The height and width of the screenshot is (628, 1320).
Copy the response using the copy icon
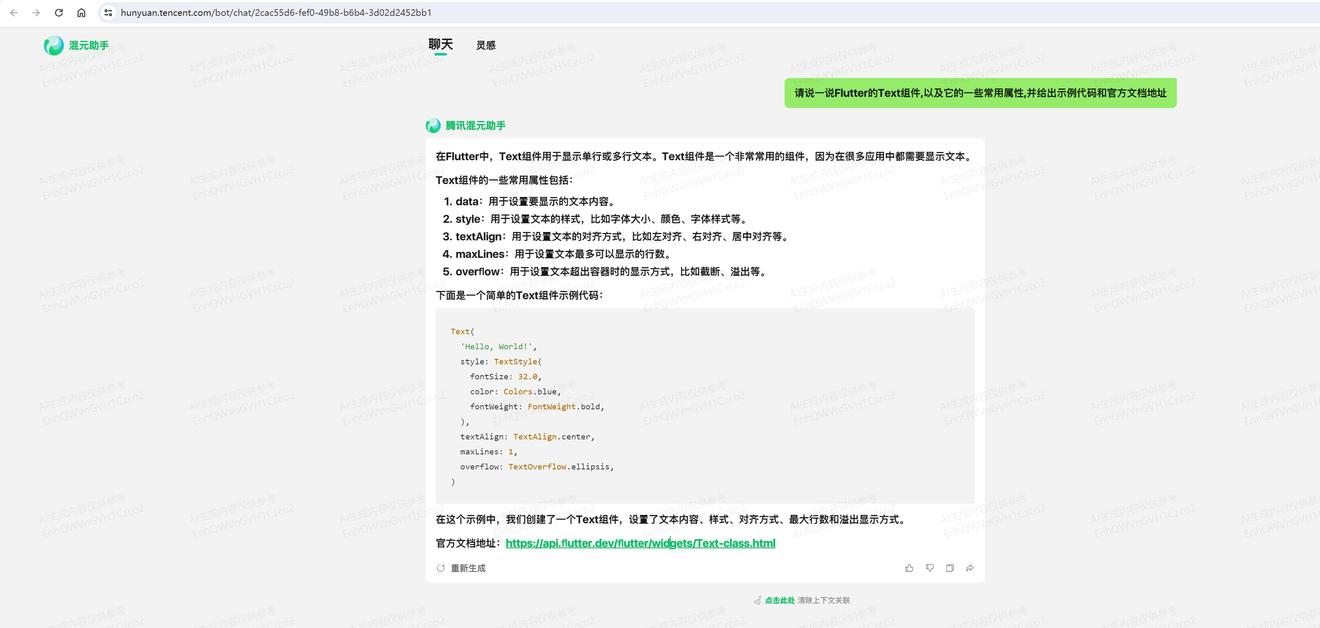pyautogui.click(x=949, y=568)
